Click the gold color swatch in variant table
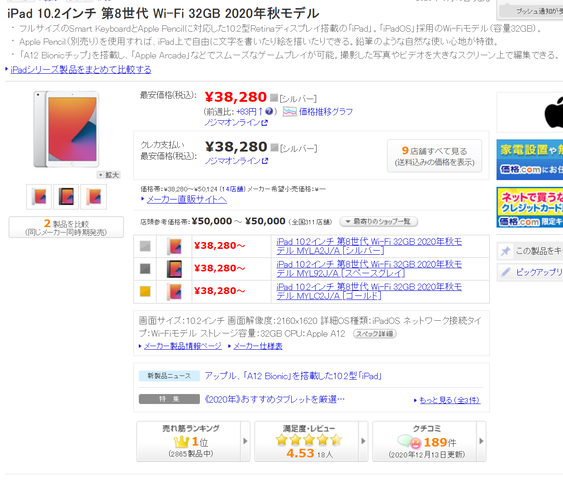The height and width of the screenshot is (480, 563). coord(145,291)
